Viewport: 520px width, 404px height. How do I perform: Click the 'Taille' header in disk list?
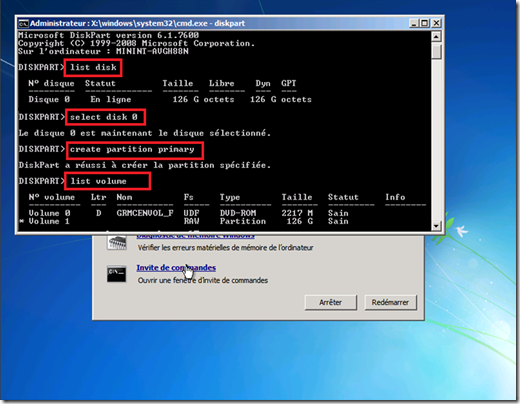tap(178, 83)
